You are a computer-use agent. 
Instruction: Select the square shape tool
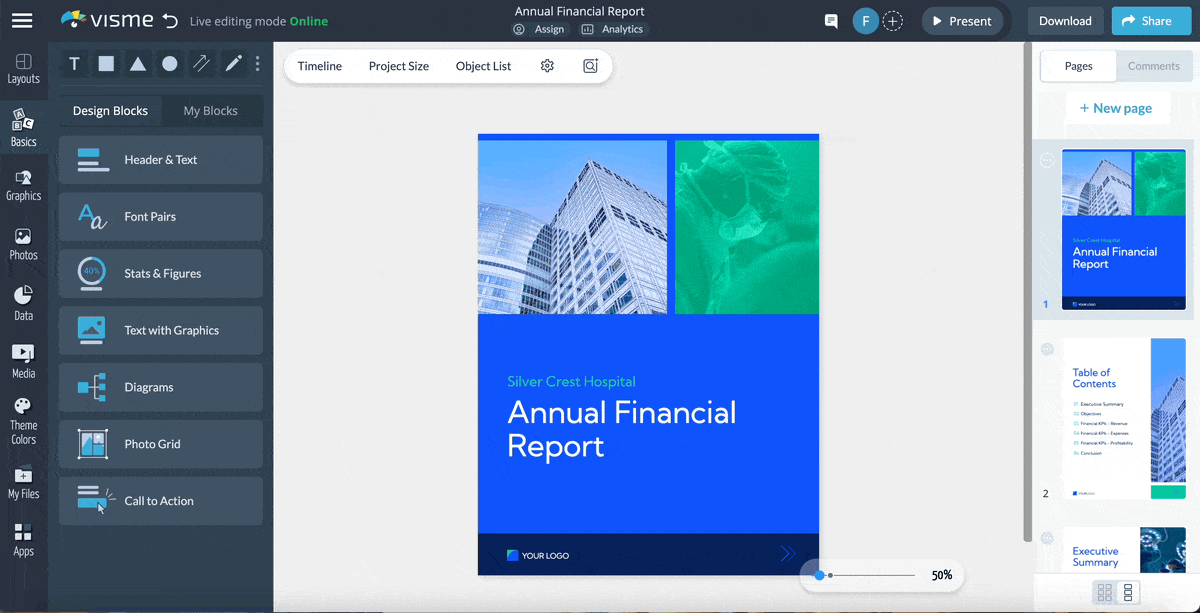click(x=106, y=63)
